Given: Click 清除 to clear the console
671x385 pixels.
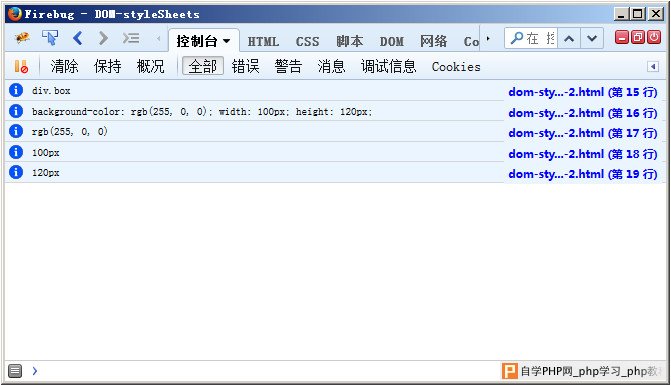Looking at the screenshot, I should tap(65, 66).
